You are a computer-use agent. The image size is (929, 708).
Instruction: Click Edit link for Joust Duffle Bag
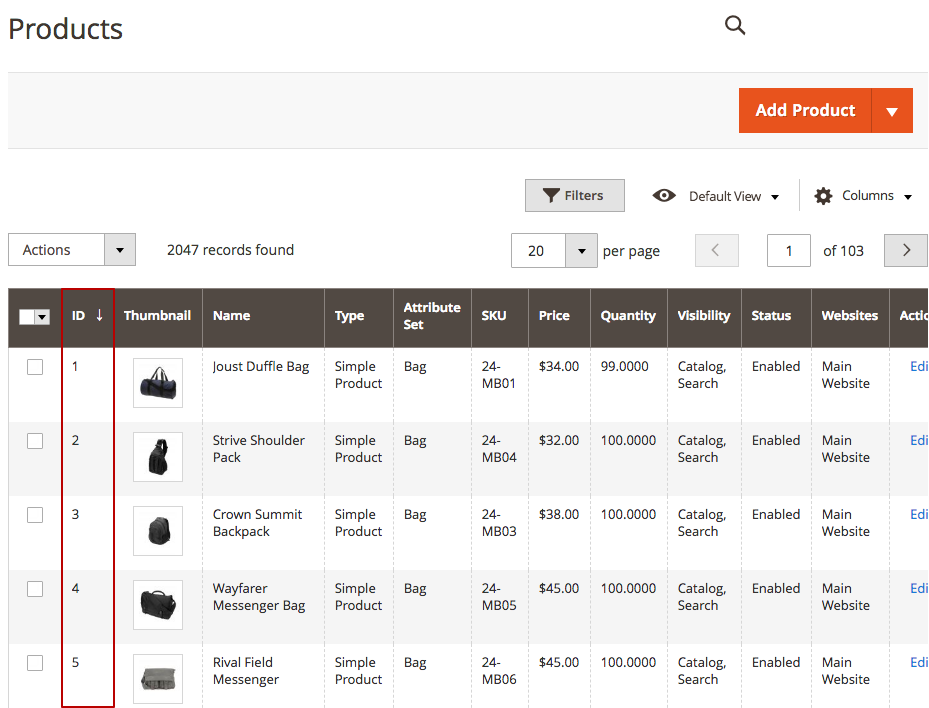point(919,367)
